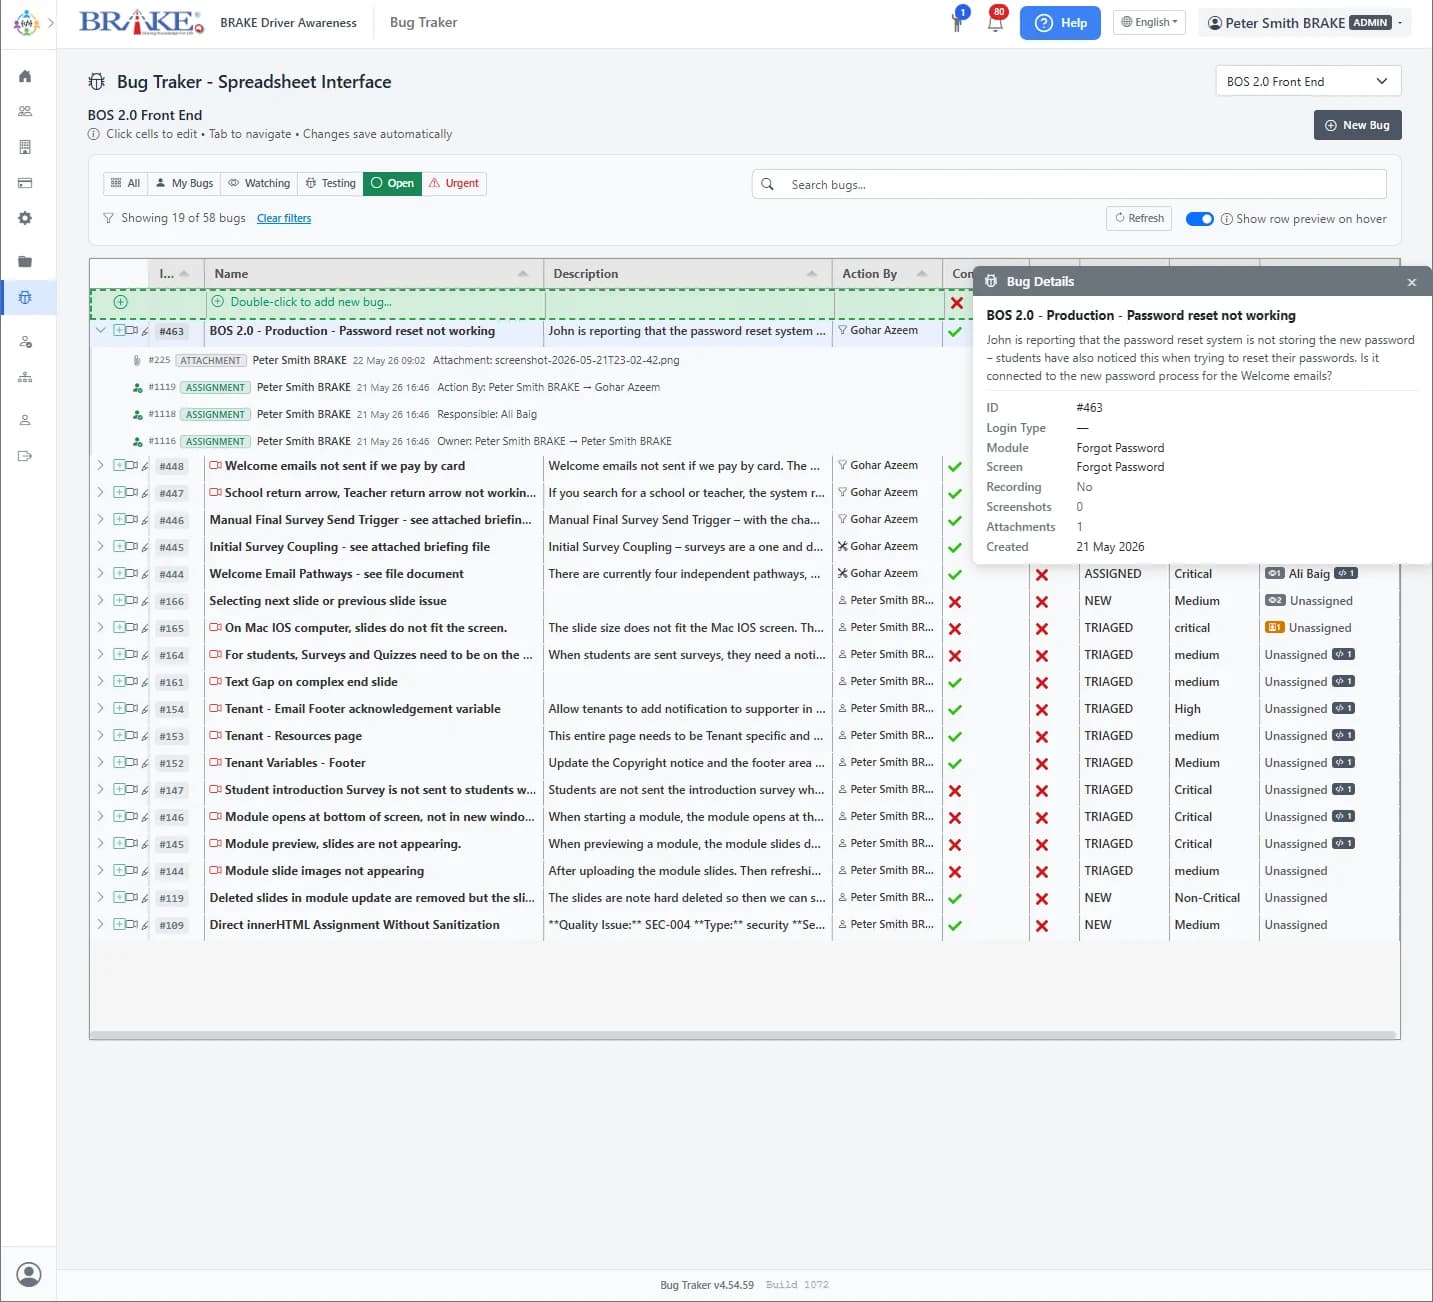The image size is (1433, 1302).
Task: Click the horizontal scrollbar below the grid
Action: [x=743, y=1035]
